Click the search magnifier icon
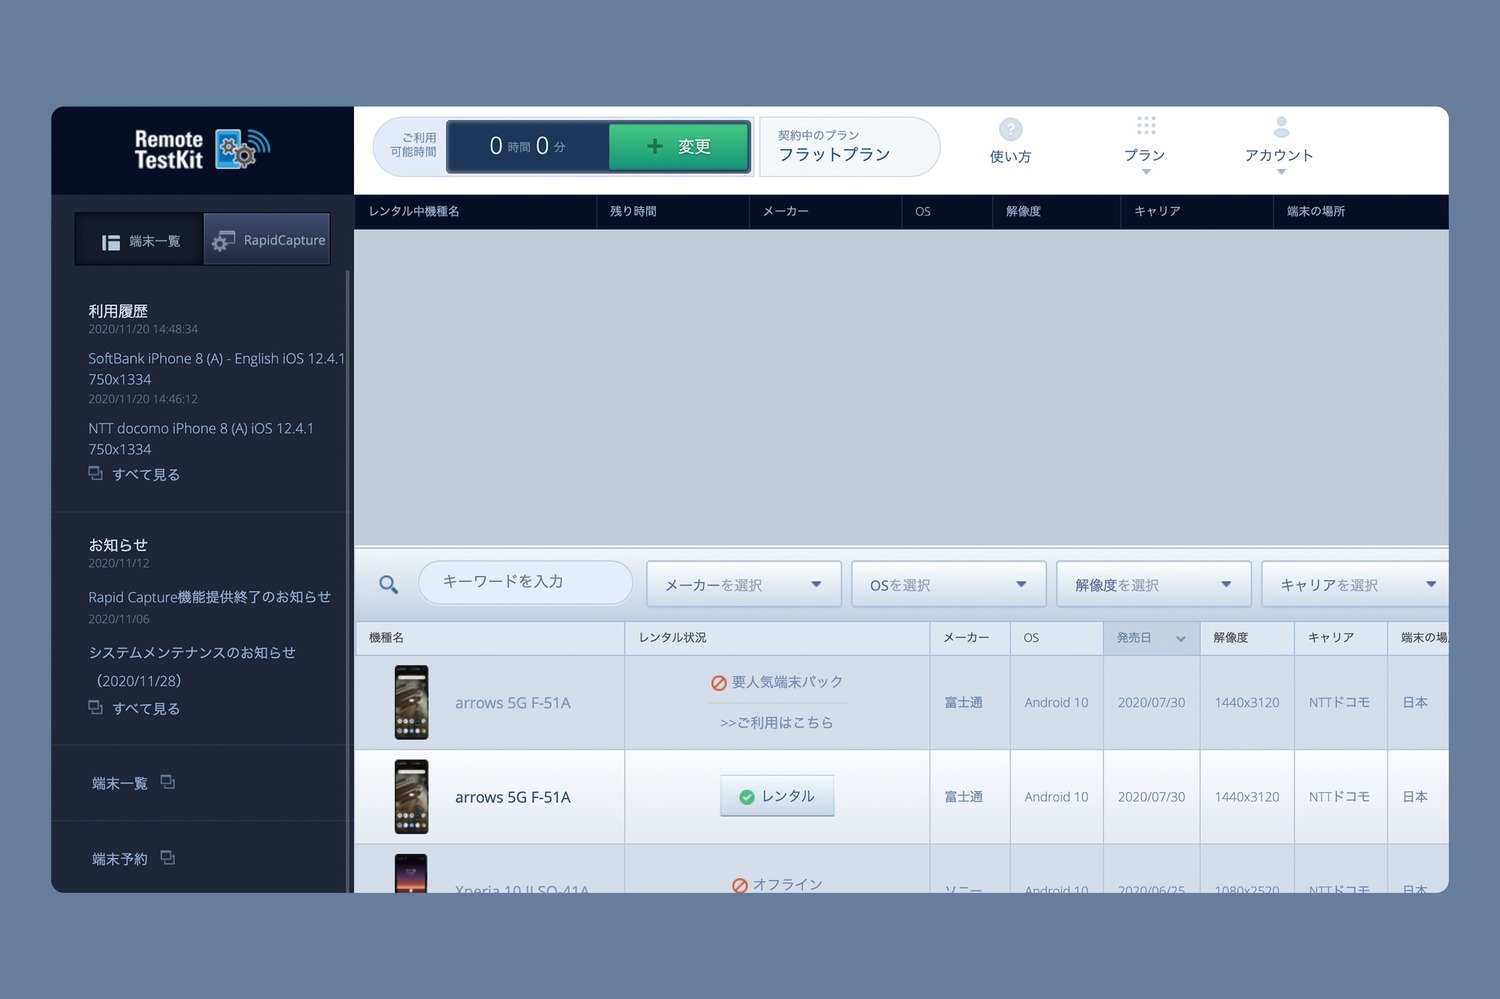 point(388,584)
